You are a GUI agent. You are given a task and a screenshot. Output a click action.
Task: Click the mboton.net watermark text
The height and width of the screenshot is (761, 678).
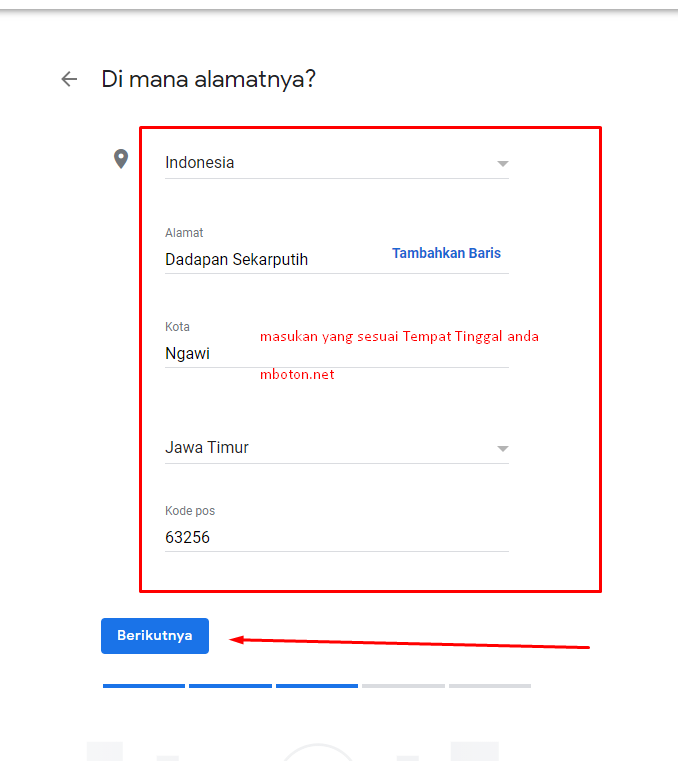click(297, 375)
